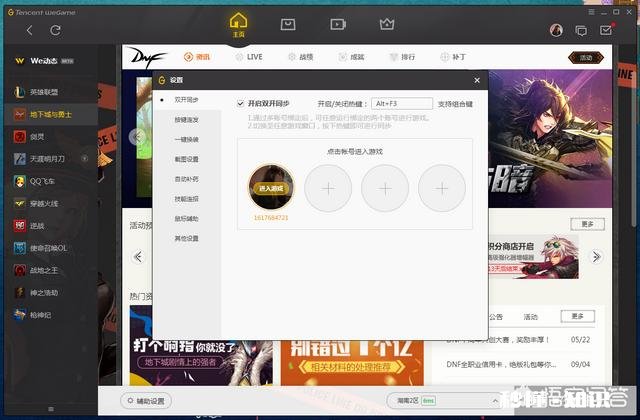Select 英雄联盟 game in sidebar
640x420 pixels.
51,92
